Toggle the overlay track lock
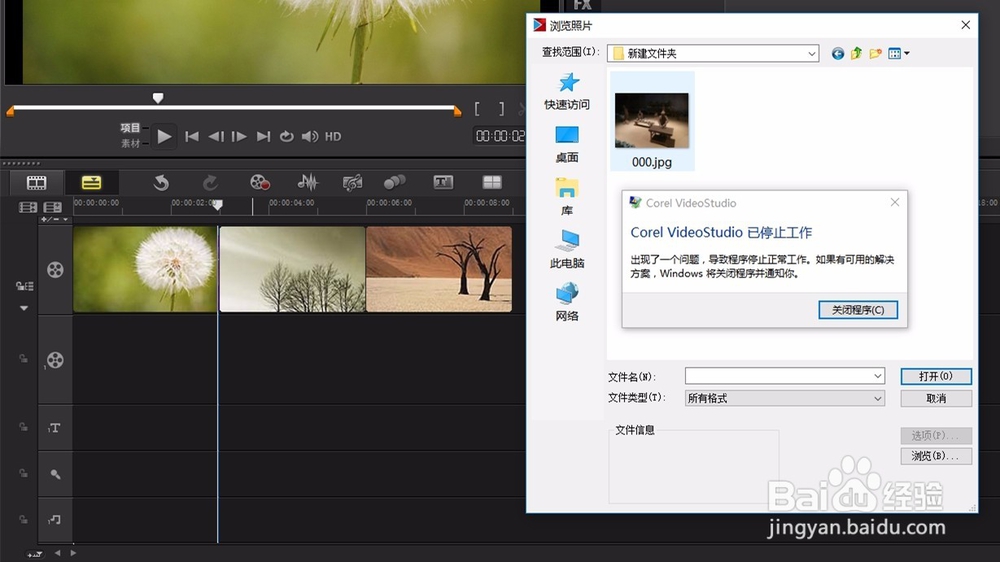The width and height of the screenshot is (1000, 562). (23, 359)
